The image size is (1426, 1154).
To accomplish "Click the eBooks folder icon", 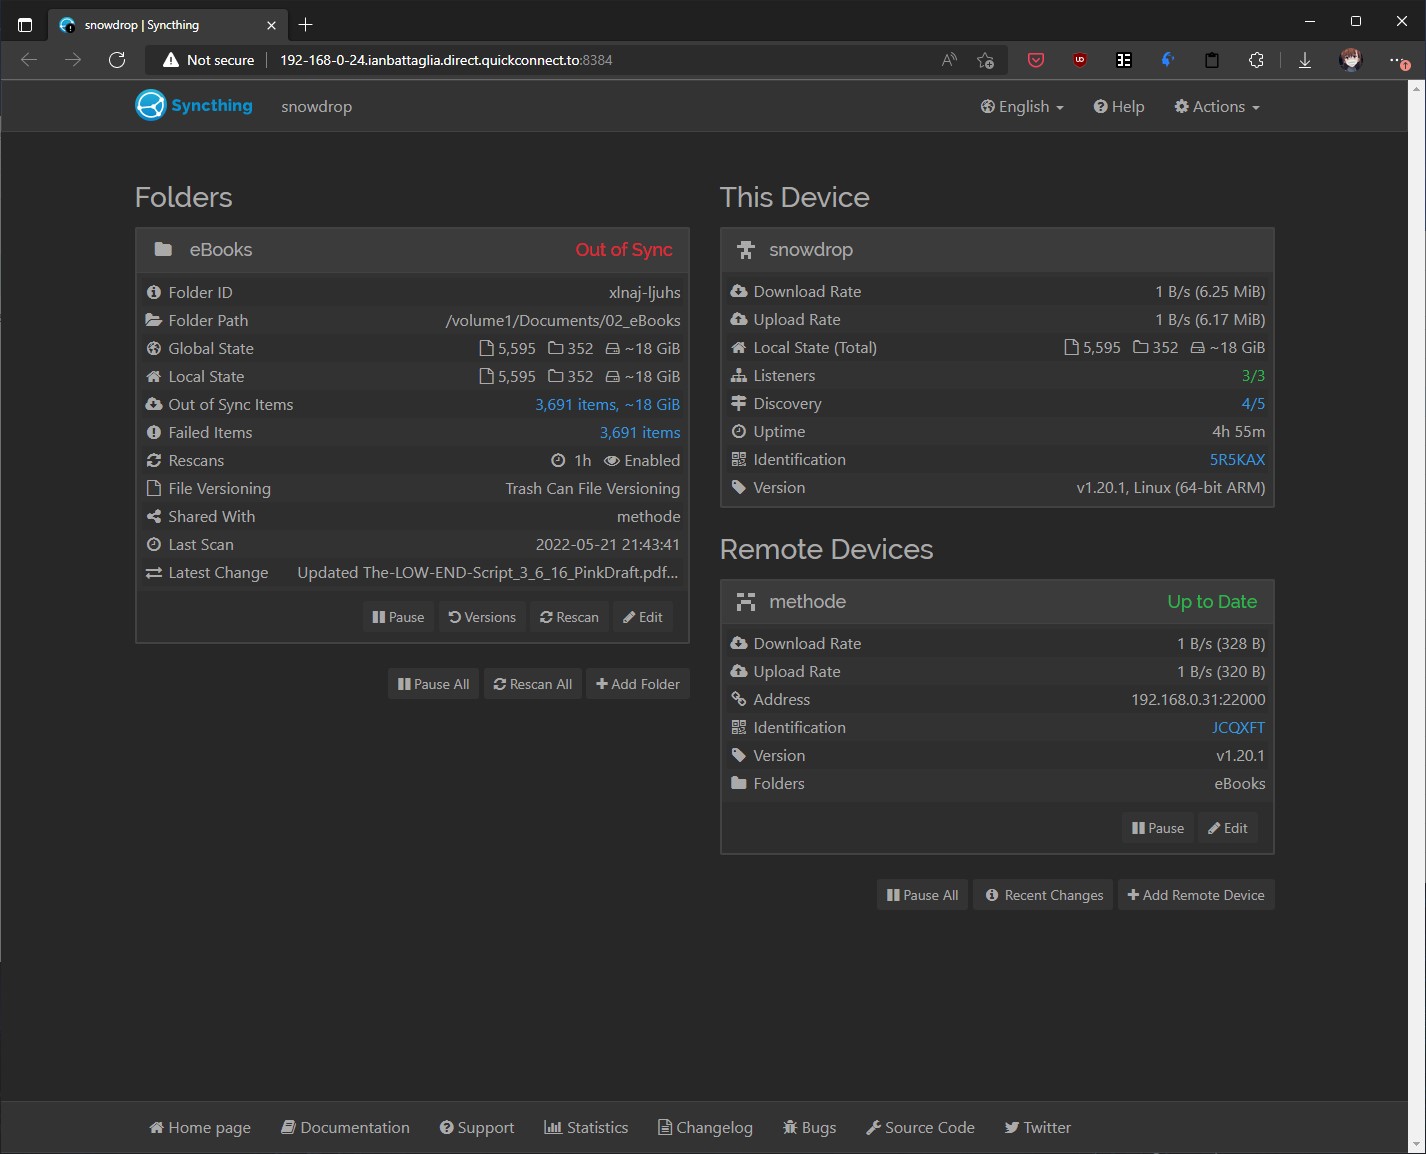I will 163,249.
